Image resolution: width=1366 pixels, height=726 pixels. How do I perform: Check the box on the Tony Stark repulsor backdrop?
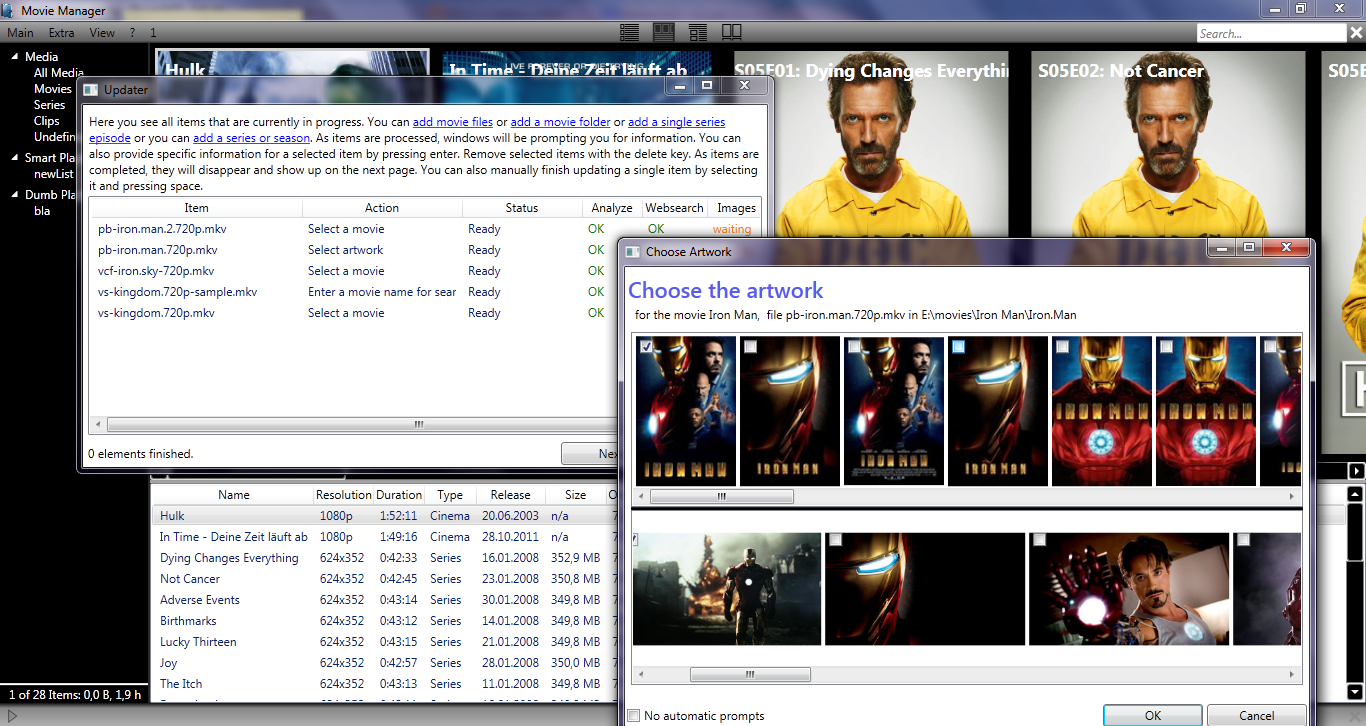[1039, 540]
